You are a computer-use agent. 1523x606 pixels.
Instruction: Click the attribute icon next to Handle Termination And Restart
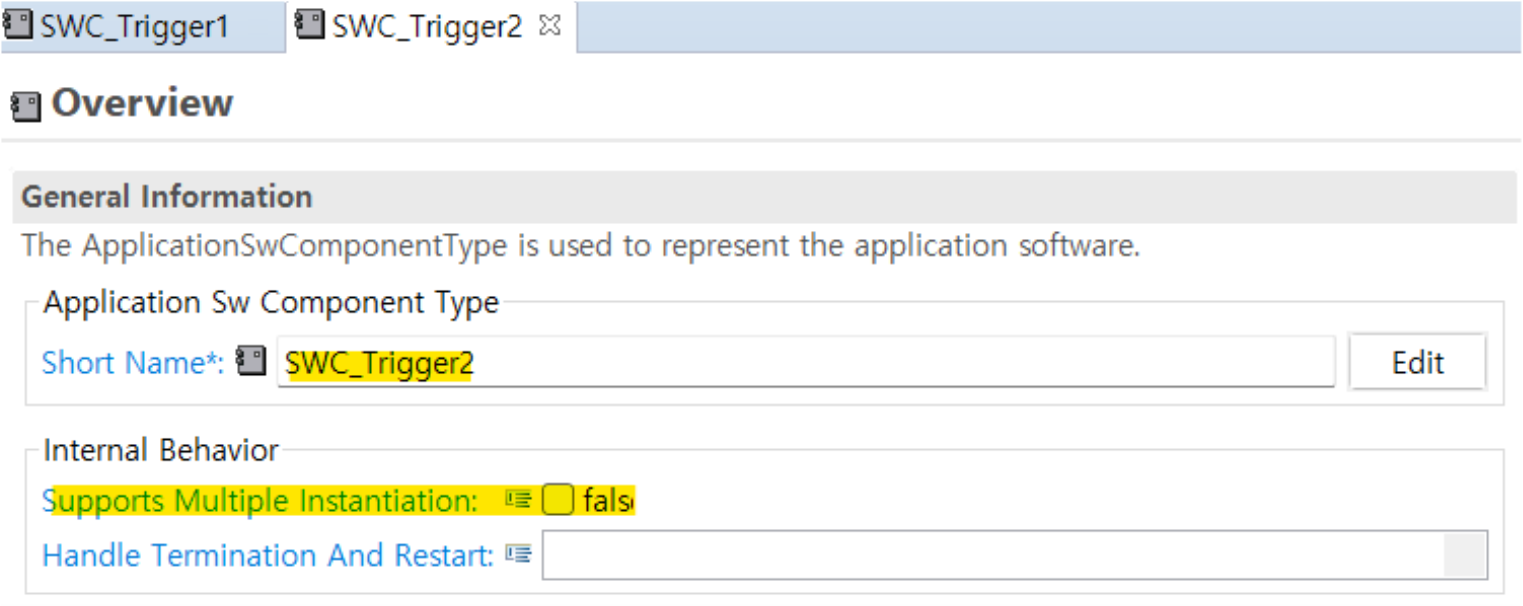[x=518, y=554]
